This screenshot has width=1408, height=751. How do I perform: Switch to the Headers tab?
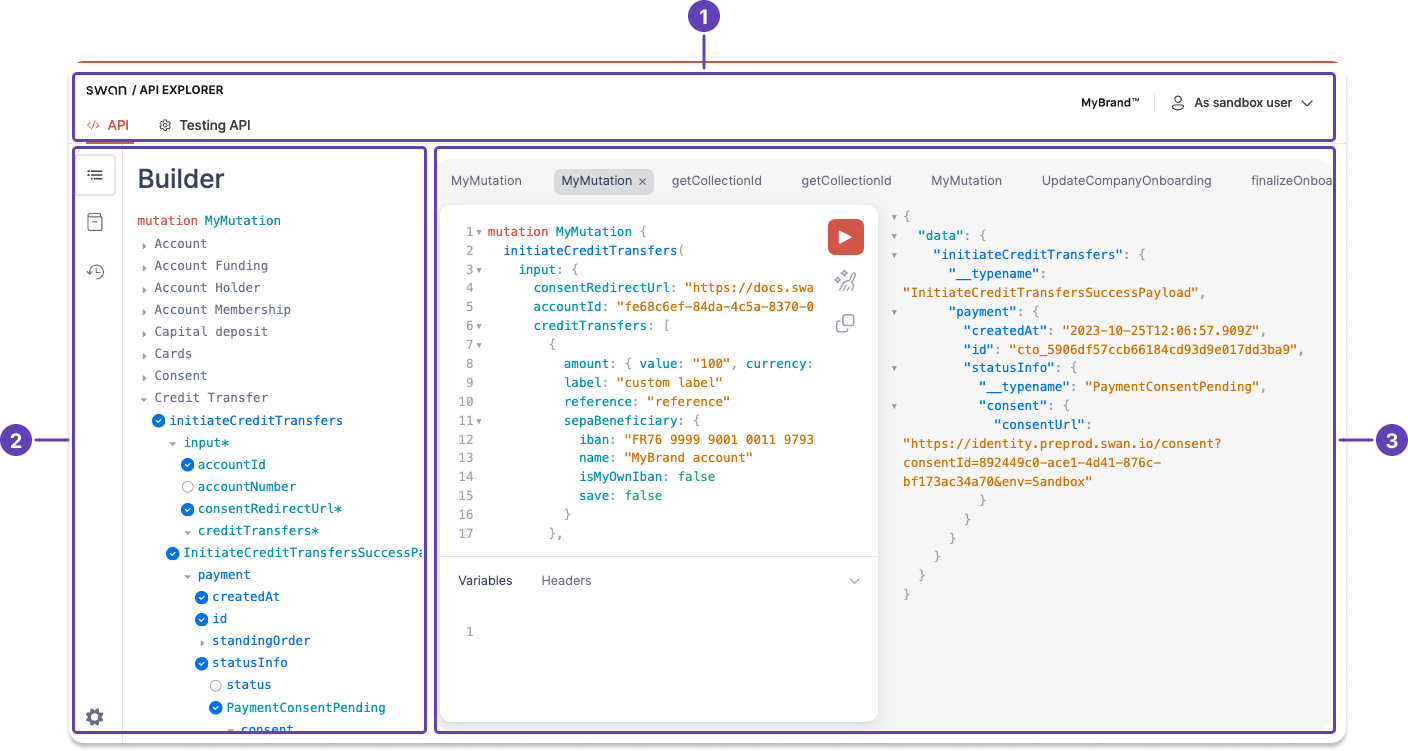coord(566,580)
